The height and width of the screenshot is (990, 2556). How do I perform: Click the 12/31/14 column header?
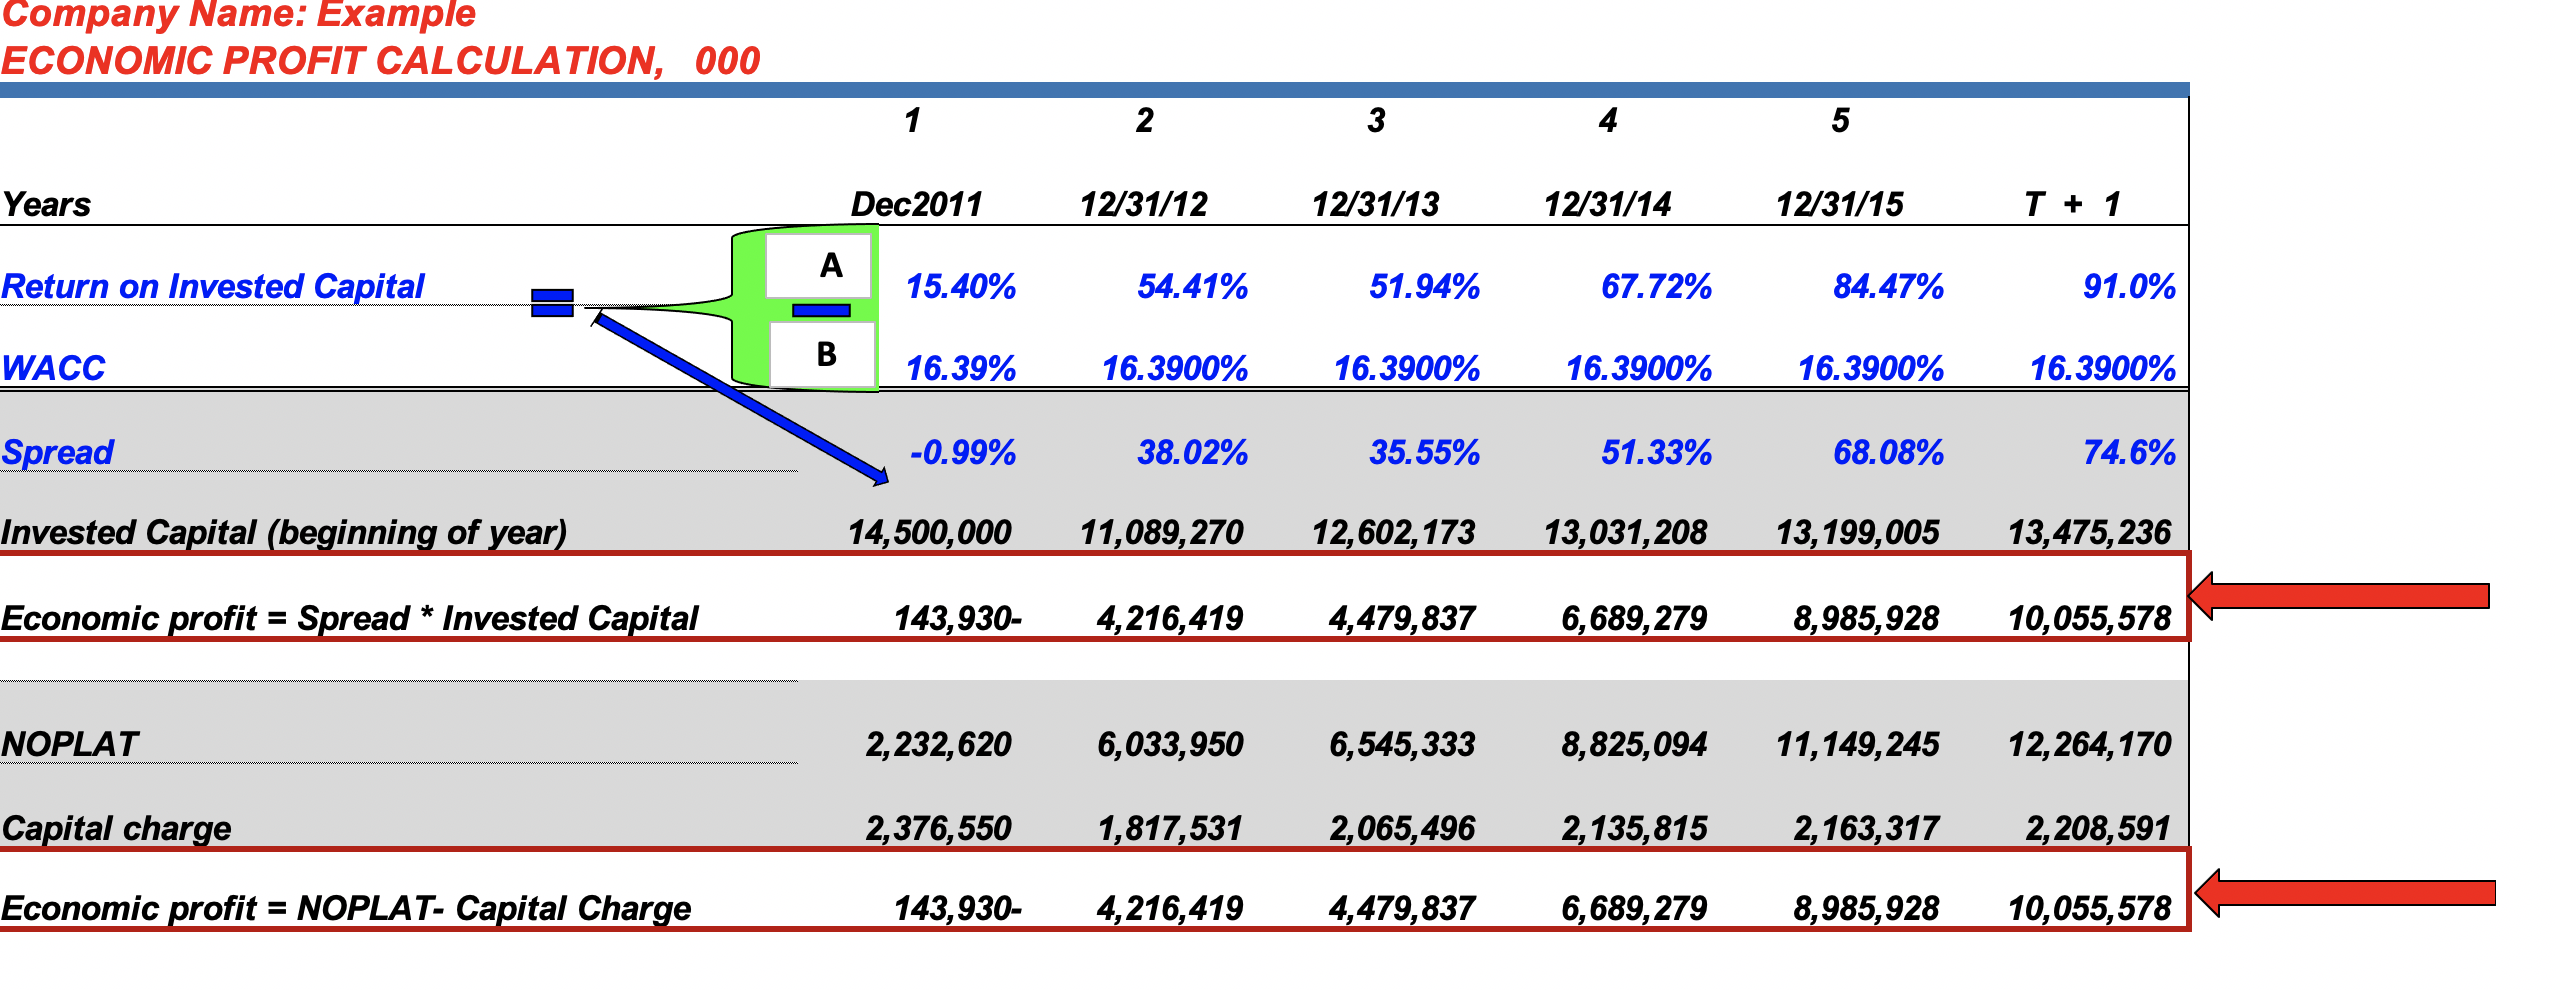coord(1612,204)
